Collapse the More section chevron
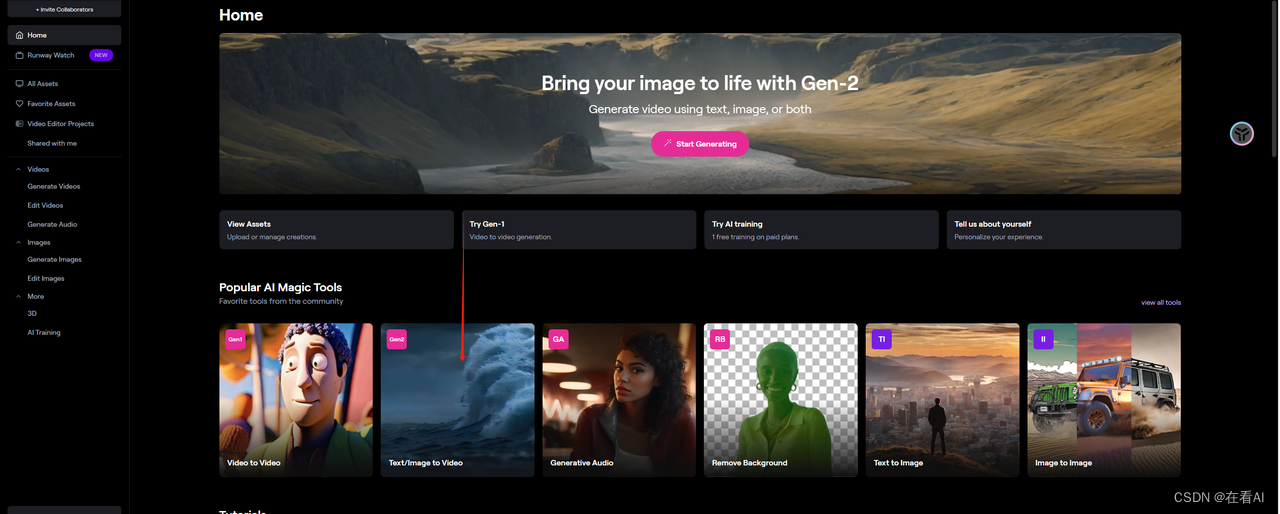Screen dimensions: 1280x514 coord(19,297)
